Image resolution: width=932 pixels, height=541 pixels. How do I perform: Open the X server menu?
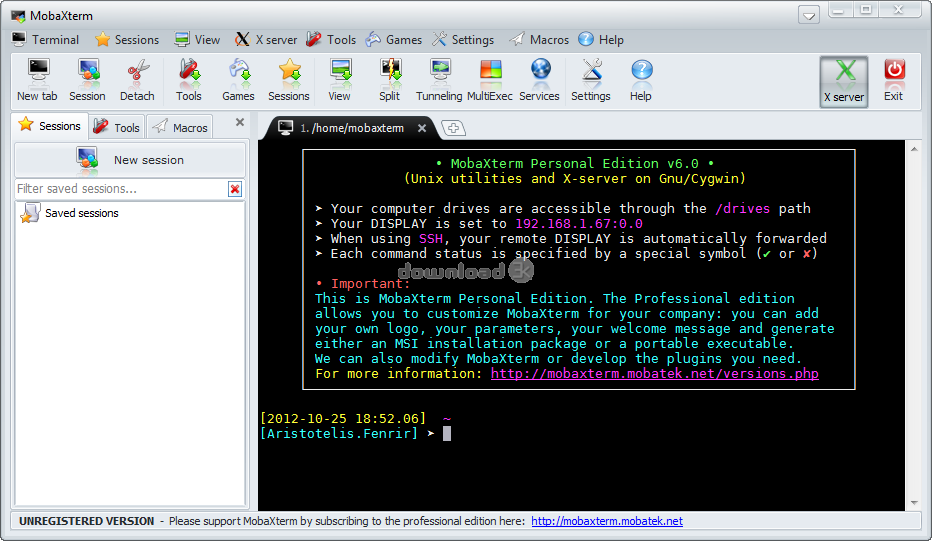266,40
